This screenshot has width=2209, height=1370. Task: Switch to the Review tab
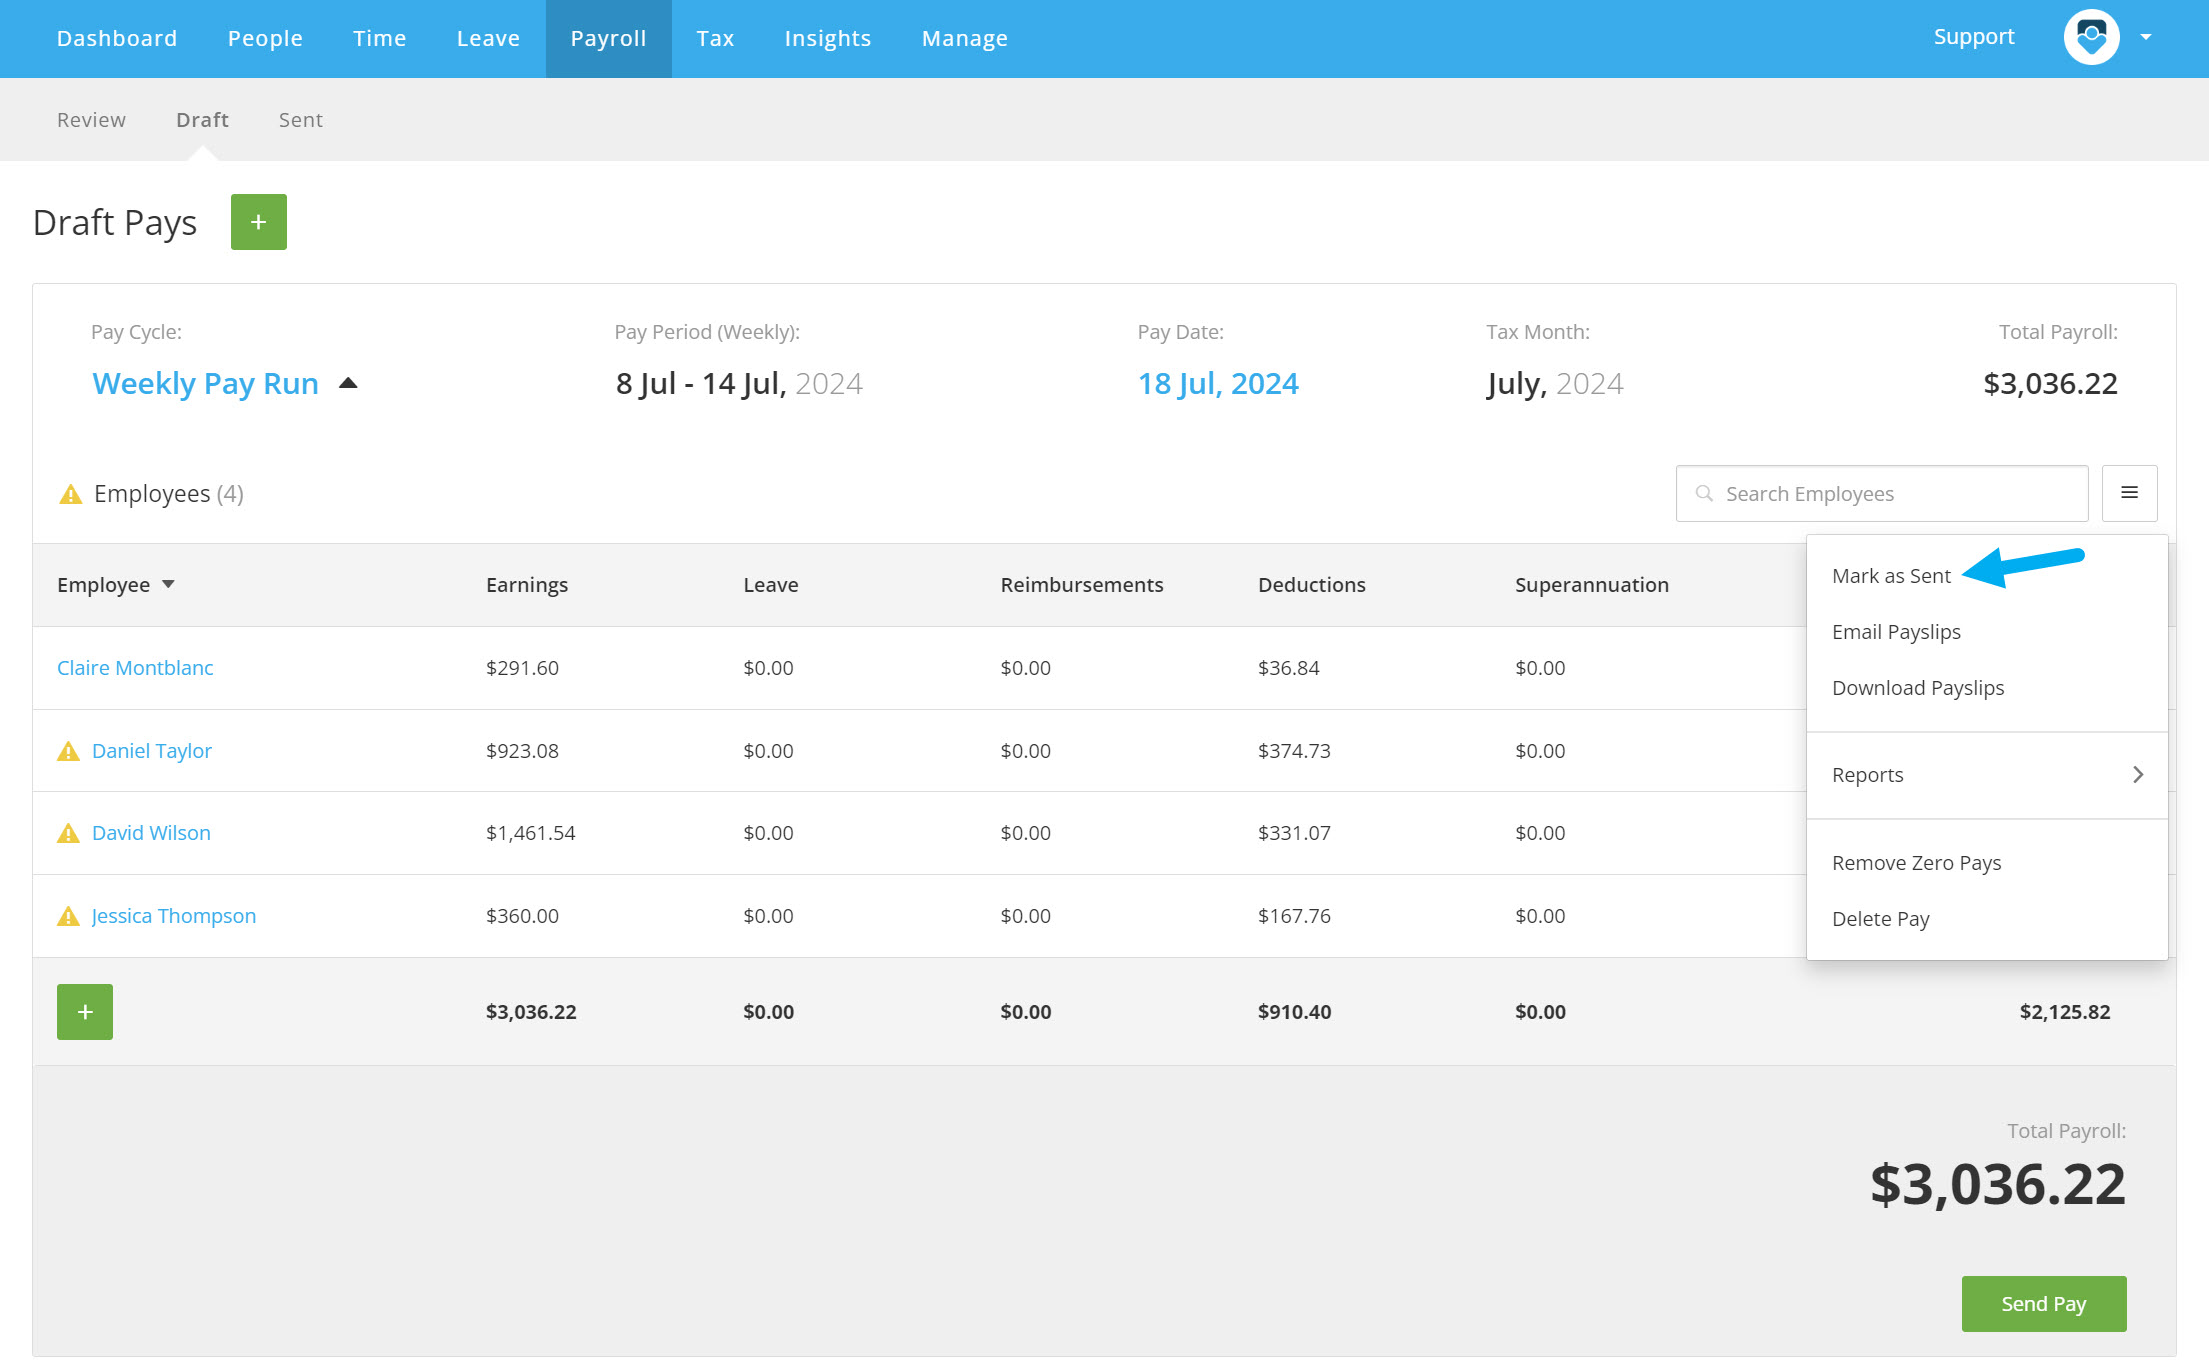tap(91, 120)
